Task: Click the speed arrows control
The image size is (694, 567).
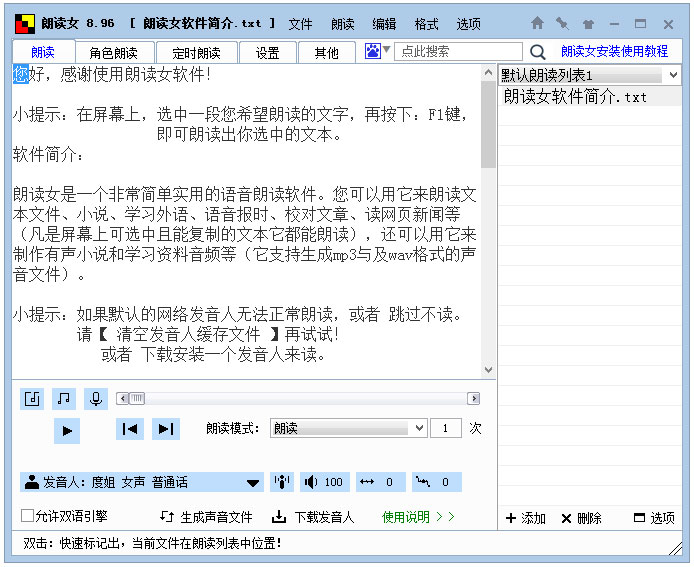Action: tap(381, 482)
